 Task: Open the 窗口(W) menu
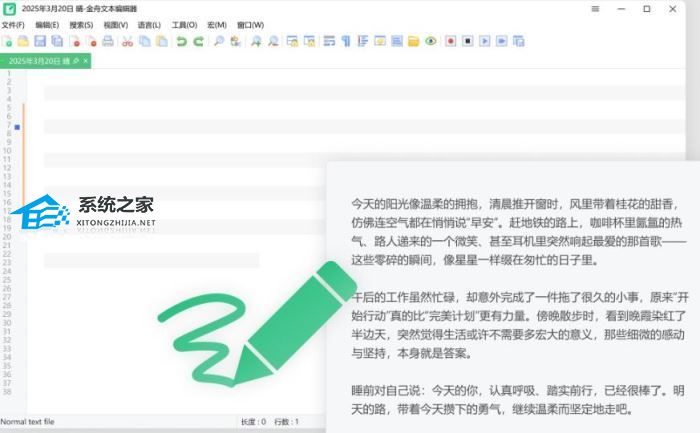point(250,25)
